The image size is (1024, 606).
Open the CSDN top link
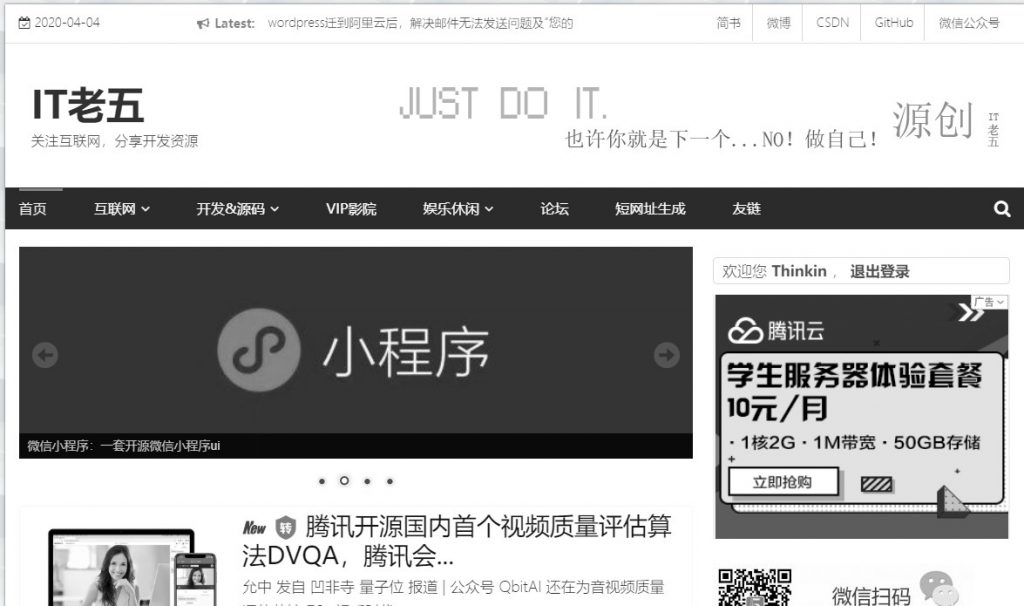(x=833, y=23)
